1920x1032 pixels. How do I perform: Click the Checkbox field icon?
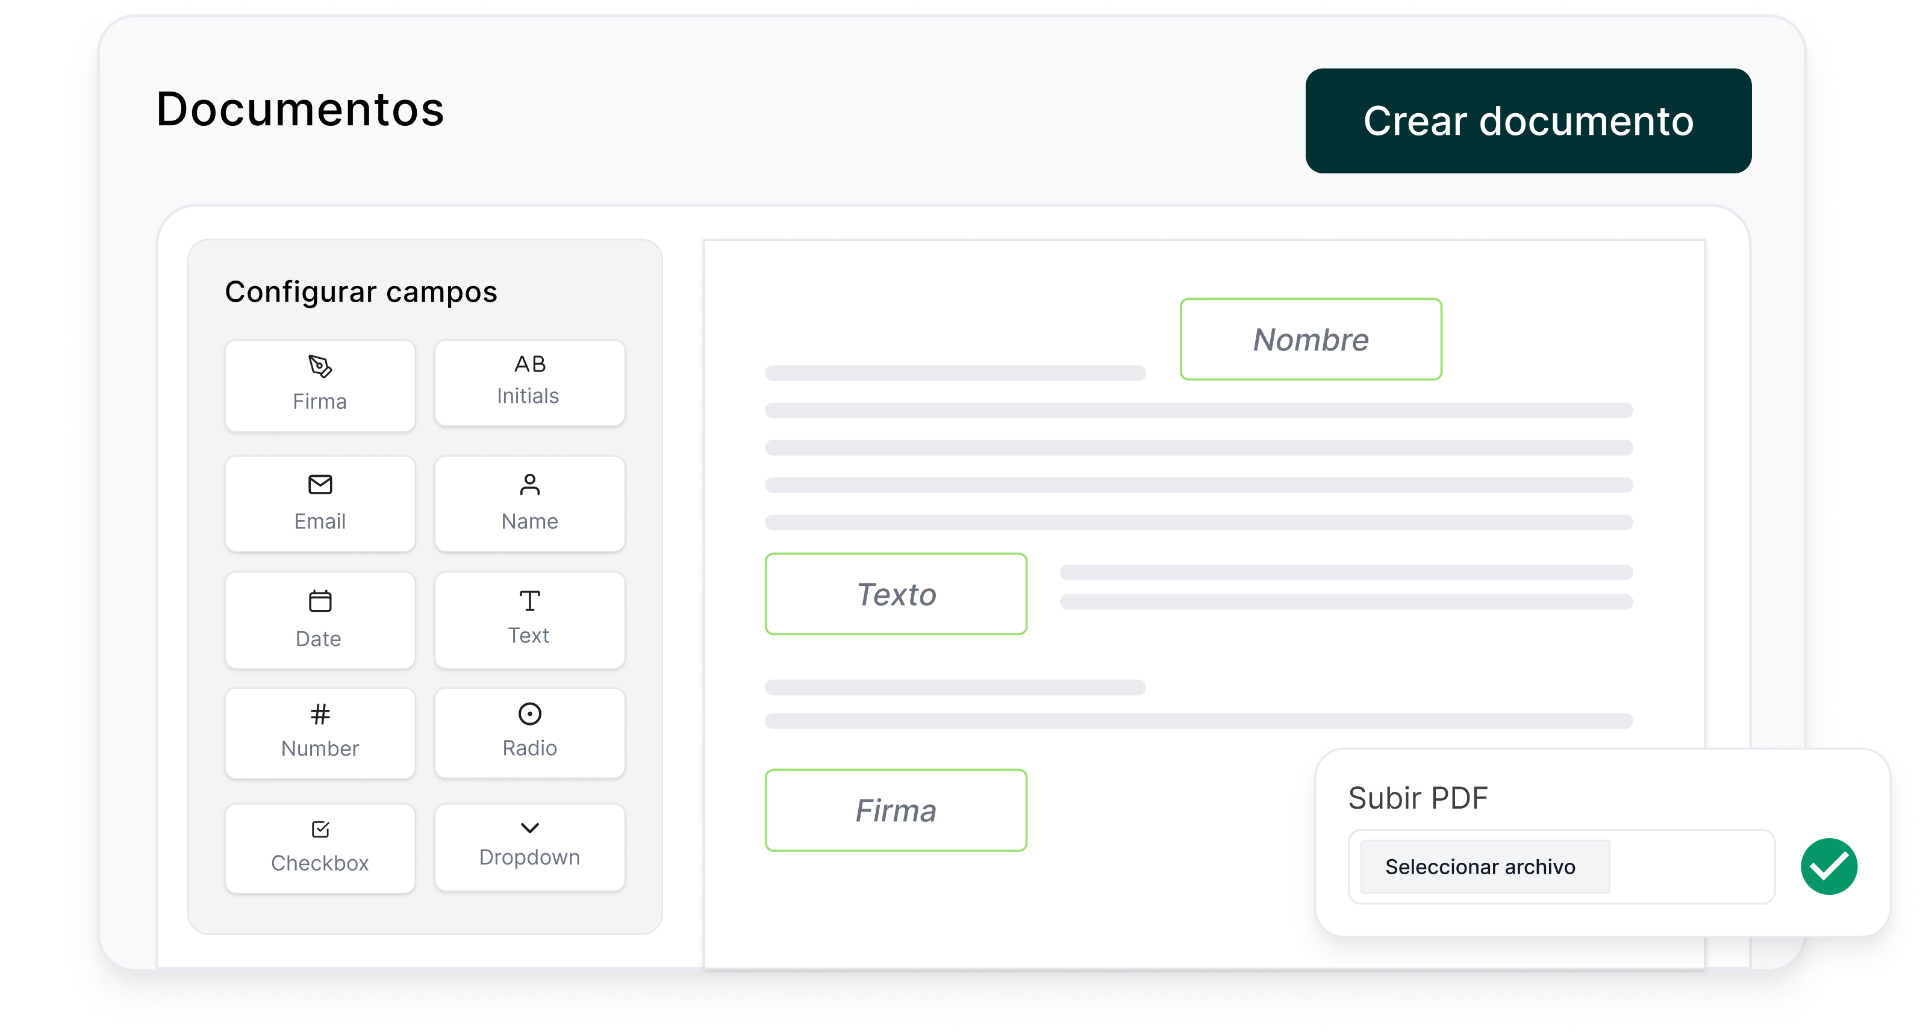click(320, 829)
